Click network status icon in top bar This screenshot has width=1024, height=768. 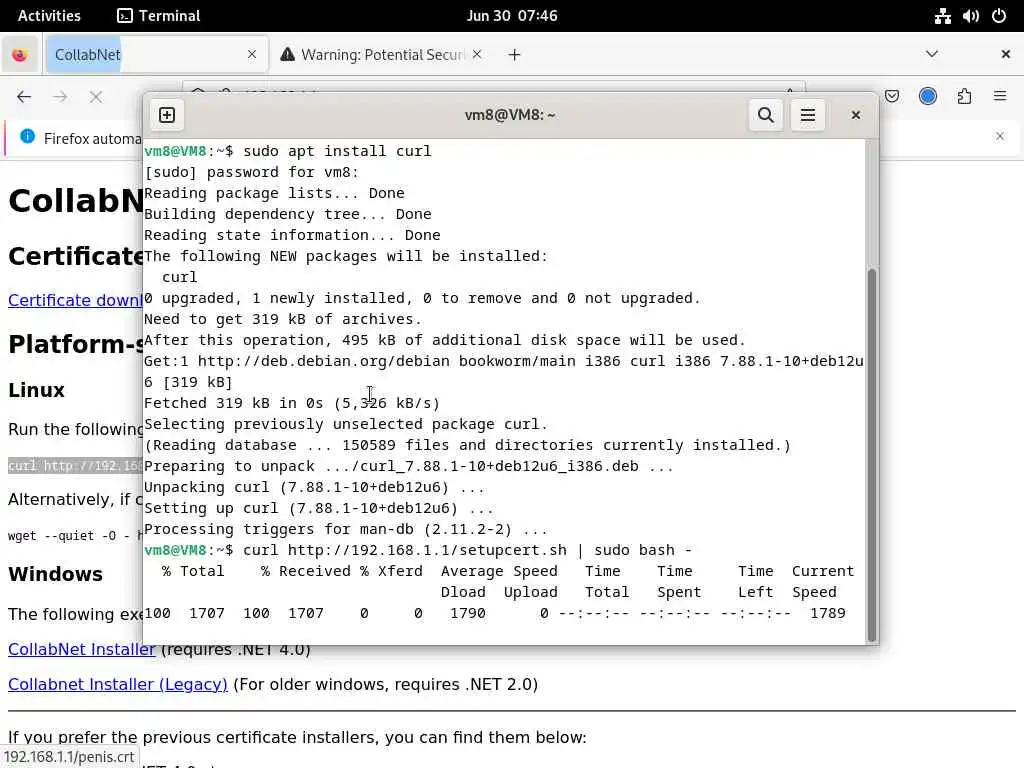942,16
